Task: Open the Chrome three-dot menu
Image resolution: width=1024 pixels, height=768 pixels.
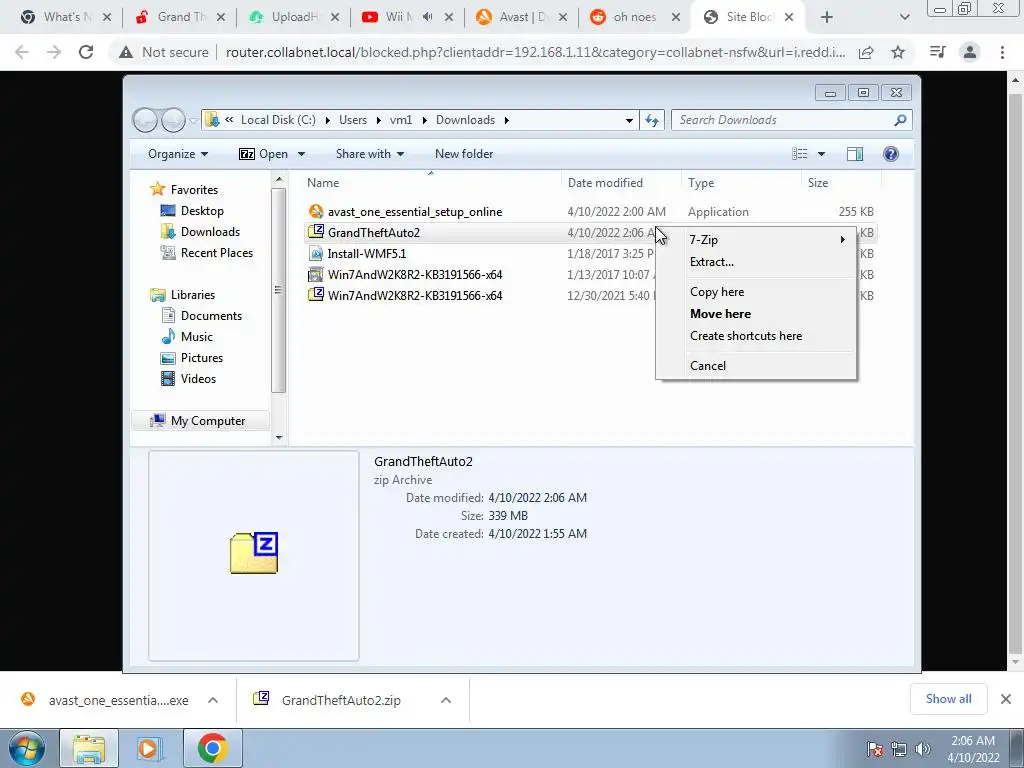Action: [x=1002, y=52]
